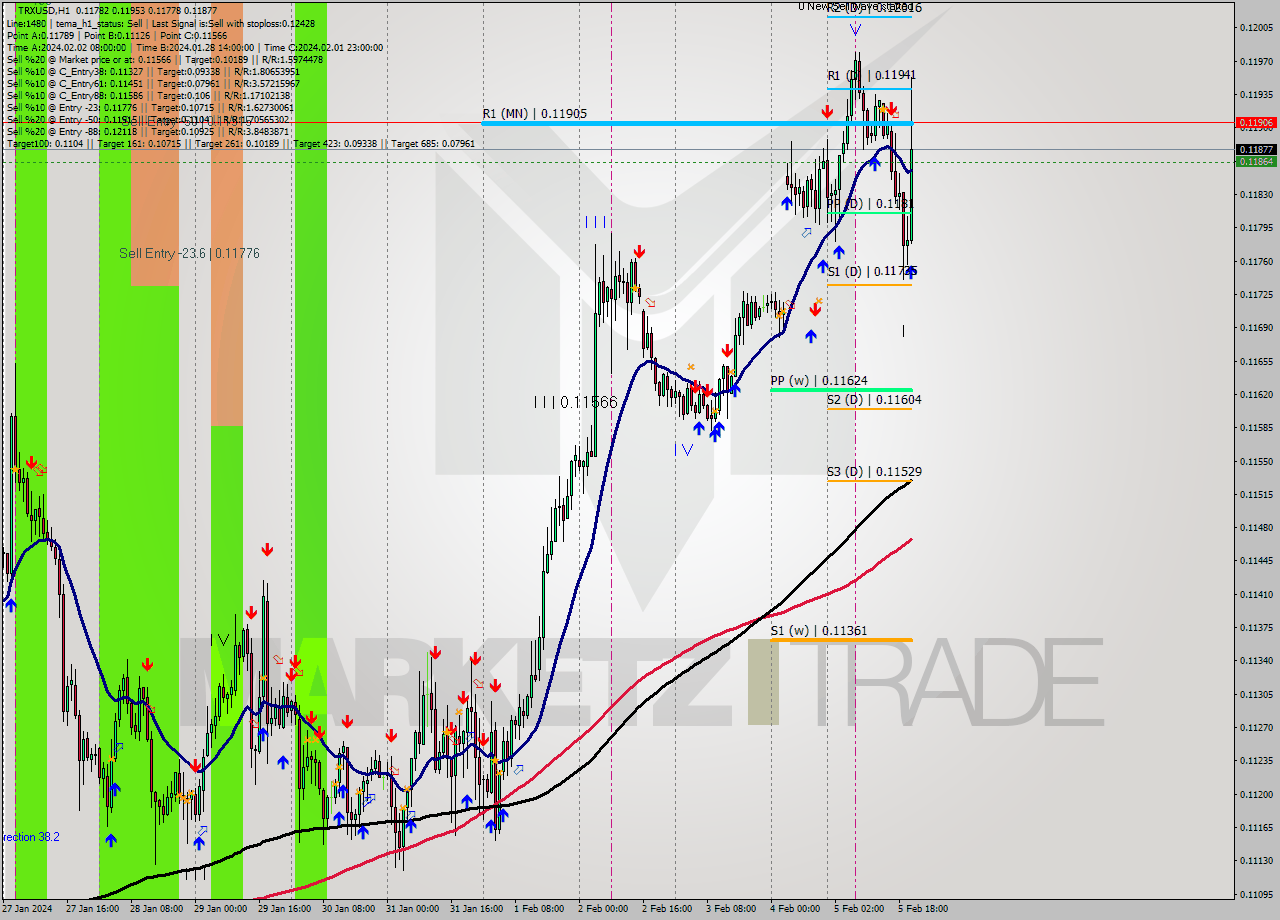Click the 2 Feb 16:00 time label
The width and height of the screenshot is (1280, 920).
[667, 909]
